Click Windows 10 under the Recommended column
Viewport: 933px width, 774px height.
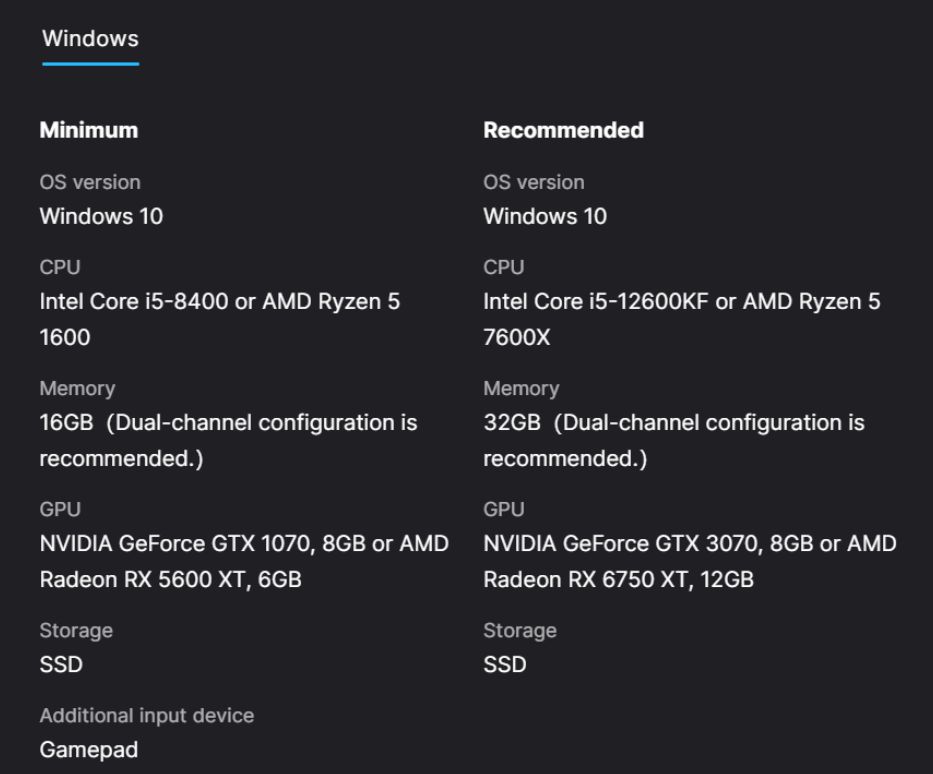[x=545, y=216]
